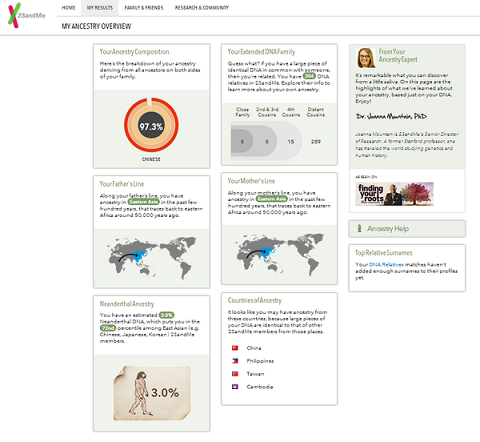
Task: Click the Mother's Line world map
Action: click(x=280, y=254)
